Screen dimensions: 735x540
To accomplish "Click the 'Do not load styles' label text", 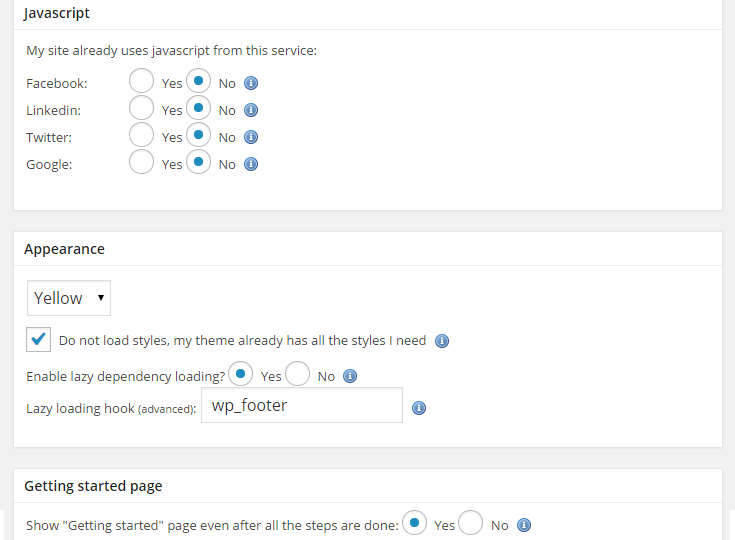I will pos(242,341).
